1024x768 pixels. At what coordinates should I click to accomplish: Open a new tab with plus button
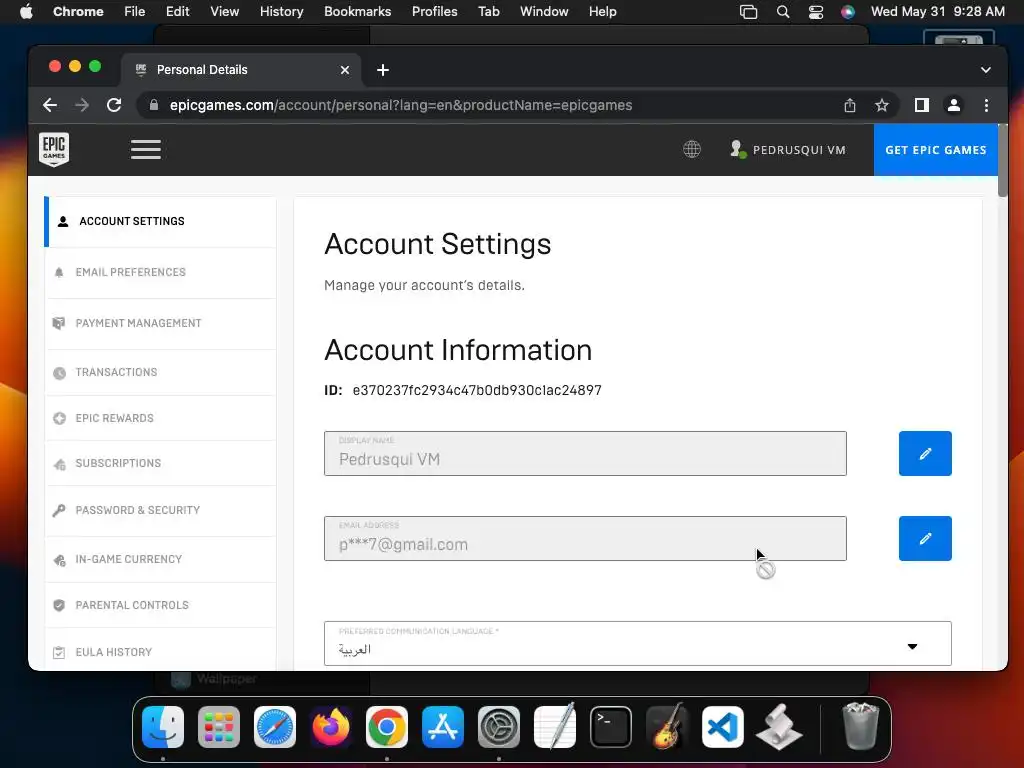(383, 70)
